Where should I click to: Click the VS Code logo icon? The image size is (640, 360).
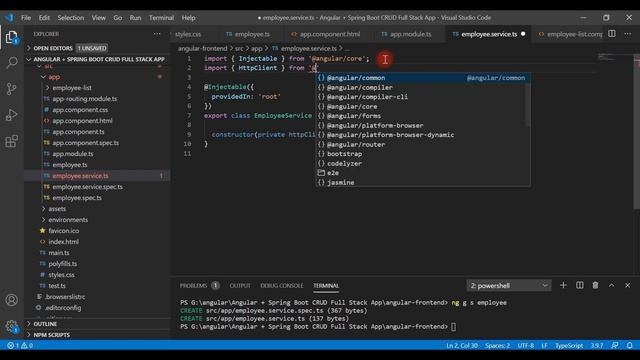click(x=9, y=18)
